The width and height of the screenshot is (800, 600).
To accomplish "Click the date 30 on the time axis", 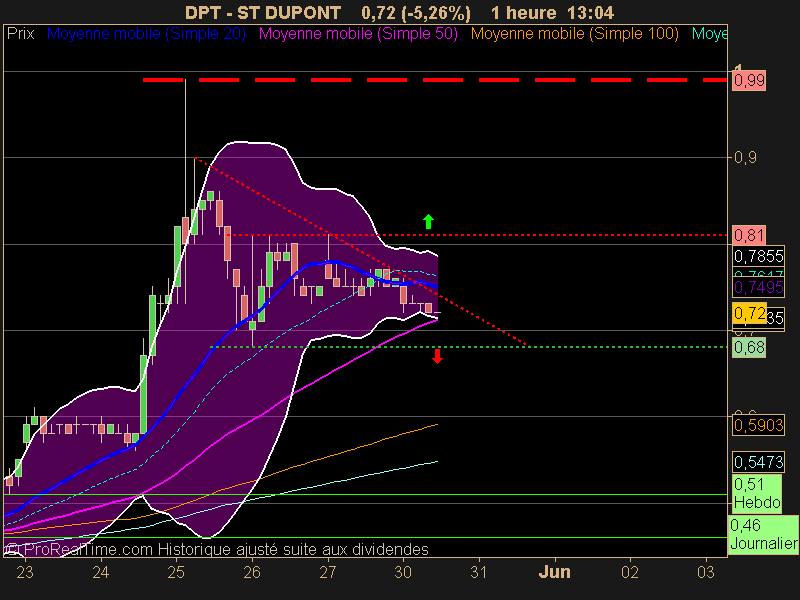I will (x=403, y=572).
